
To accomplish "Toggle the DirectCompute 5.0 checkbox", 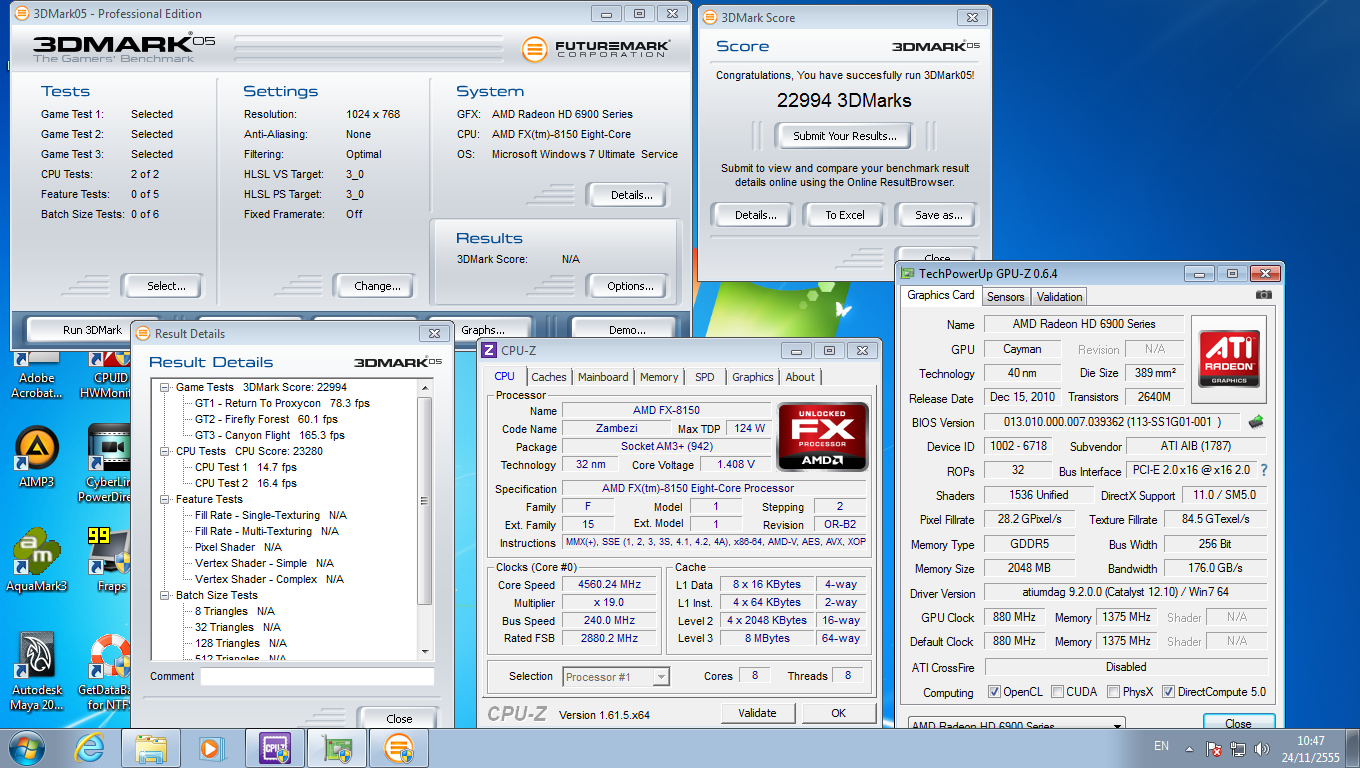I will [1168, 692].
